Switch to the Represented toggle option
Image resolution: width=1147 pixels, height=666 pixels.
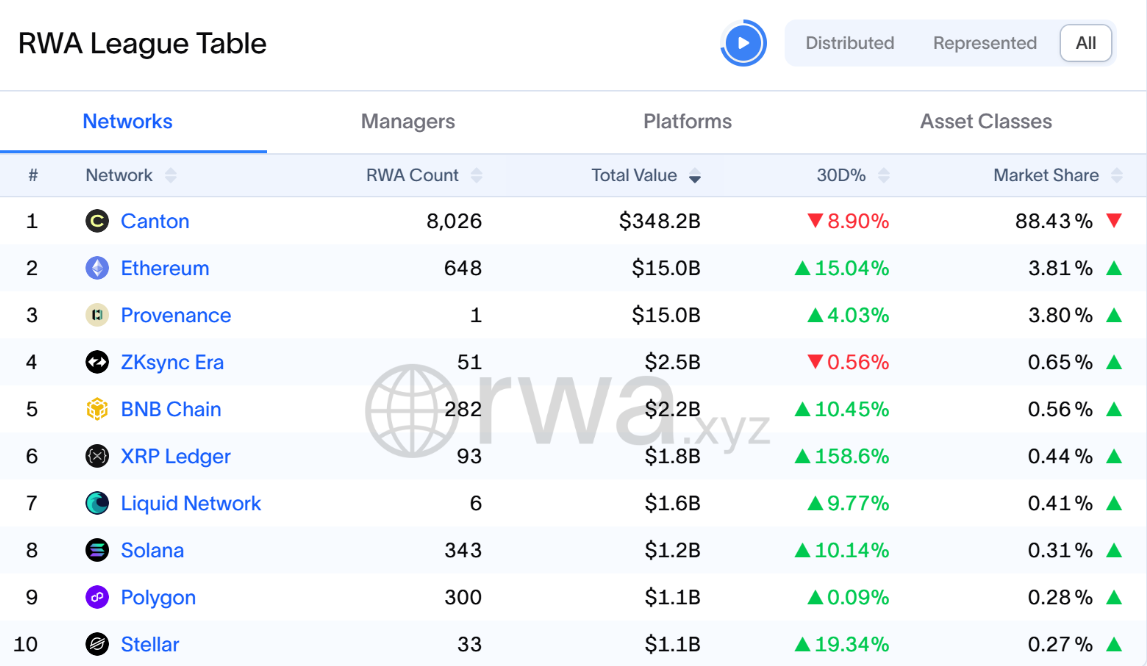(x=985, y=43)
